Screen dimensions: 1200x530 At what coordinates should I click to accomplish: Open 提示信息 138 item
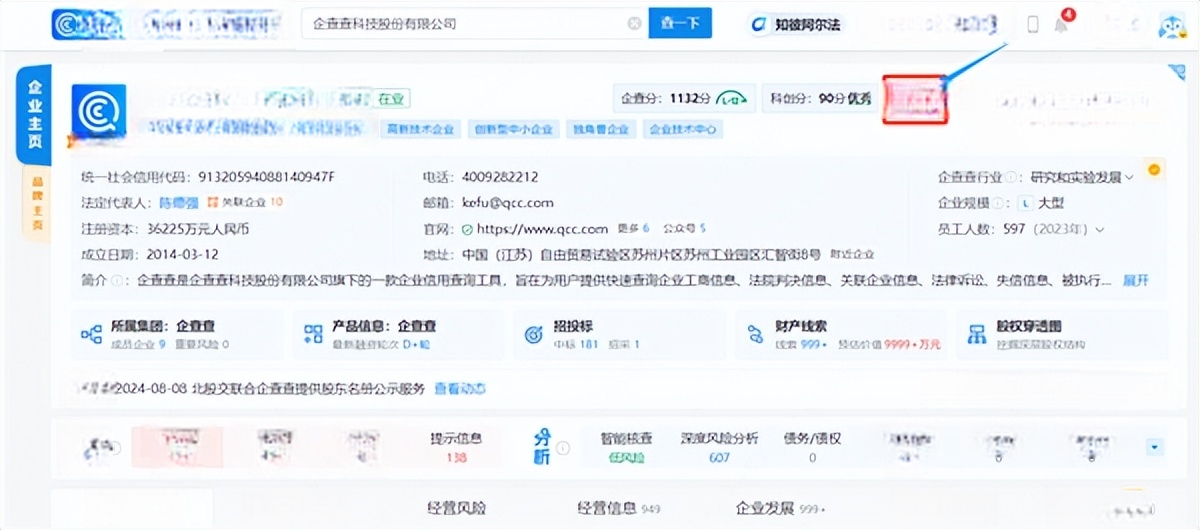click(456, 447)
